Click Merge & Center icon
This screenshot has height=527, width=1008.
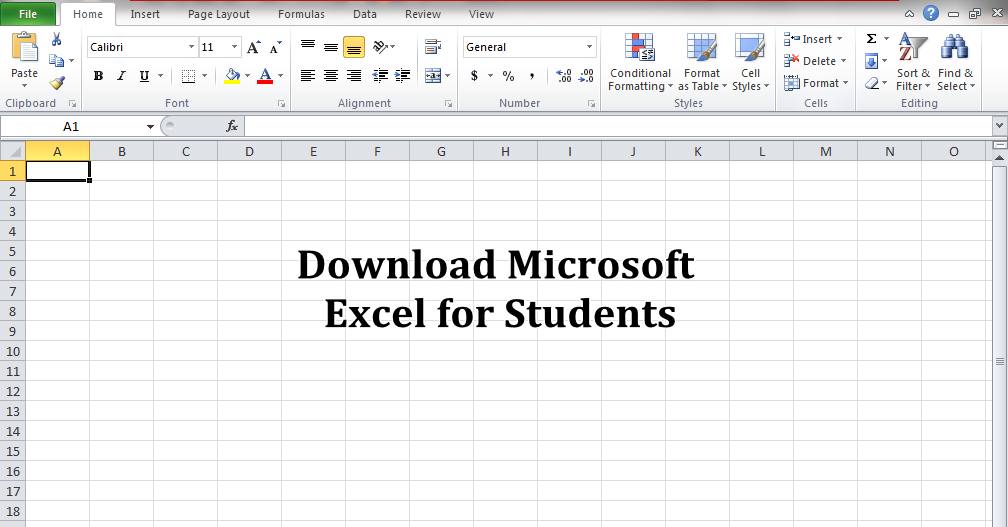(433, 76)
